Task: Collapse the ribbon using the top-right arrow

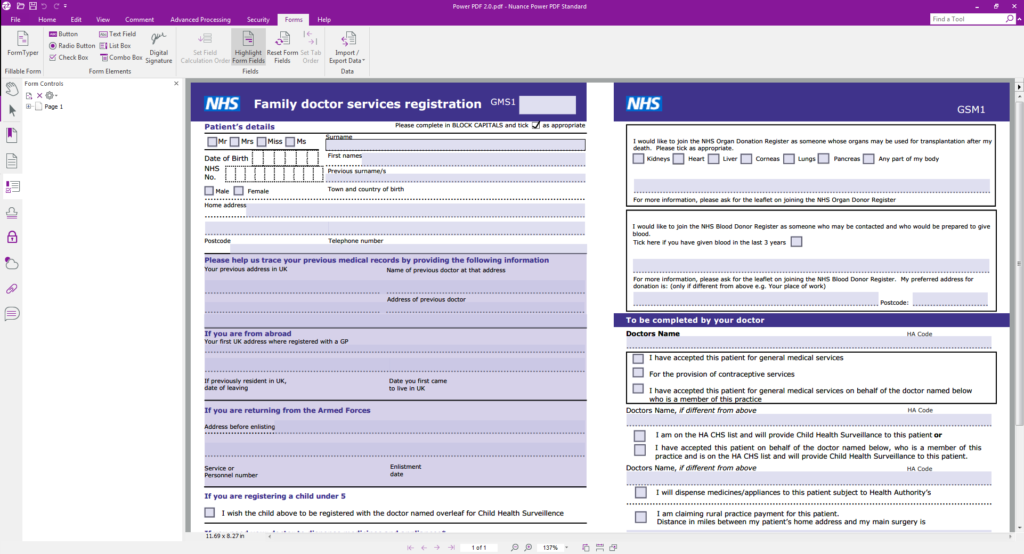Action: pyautogui.click(x=1019, y=19)
